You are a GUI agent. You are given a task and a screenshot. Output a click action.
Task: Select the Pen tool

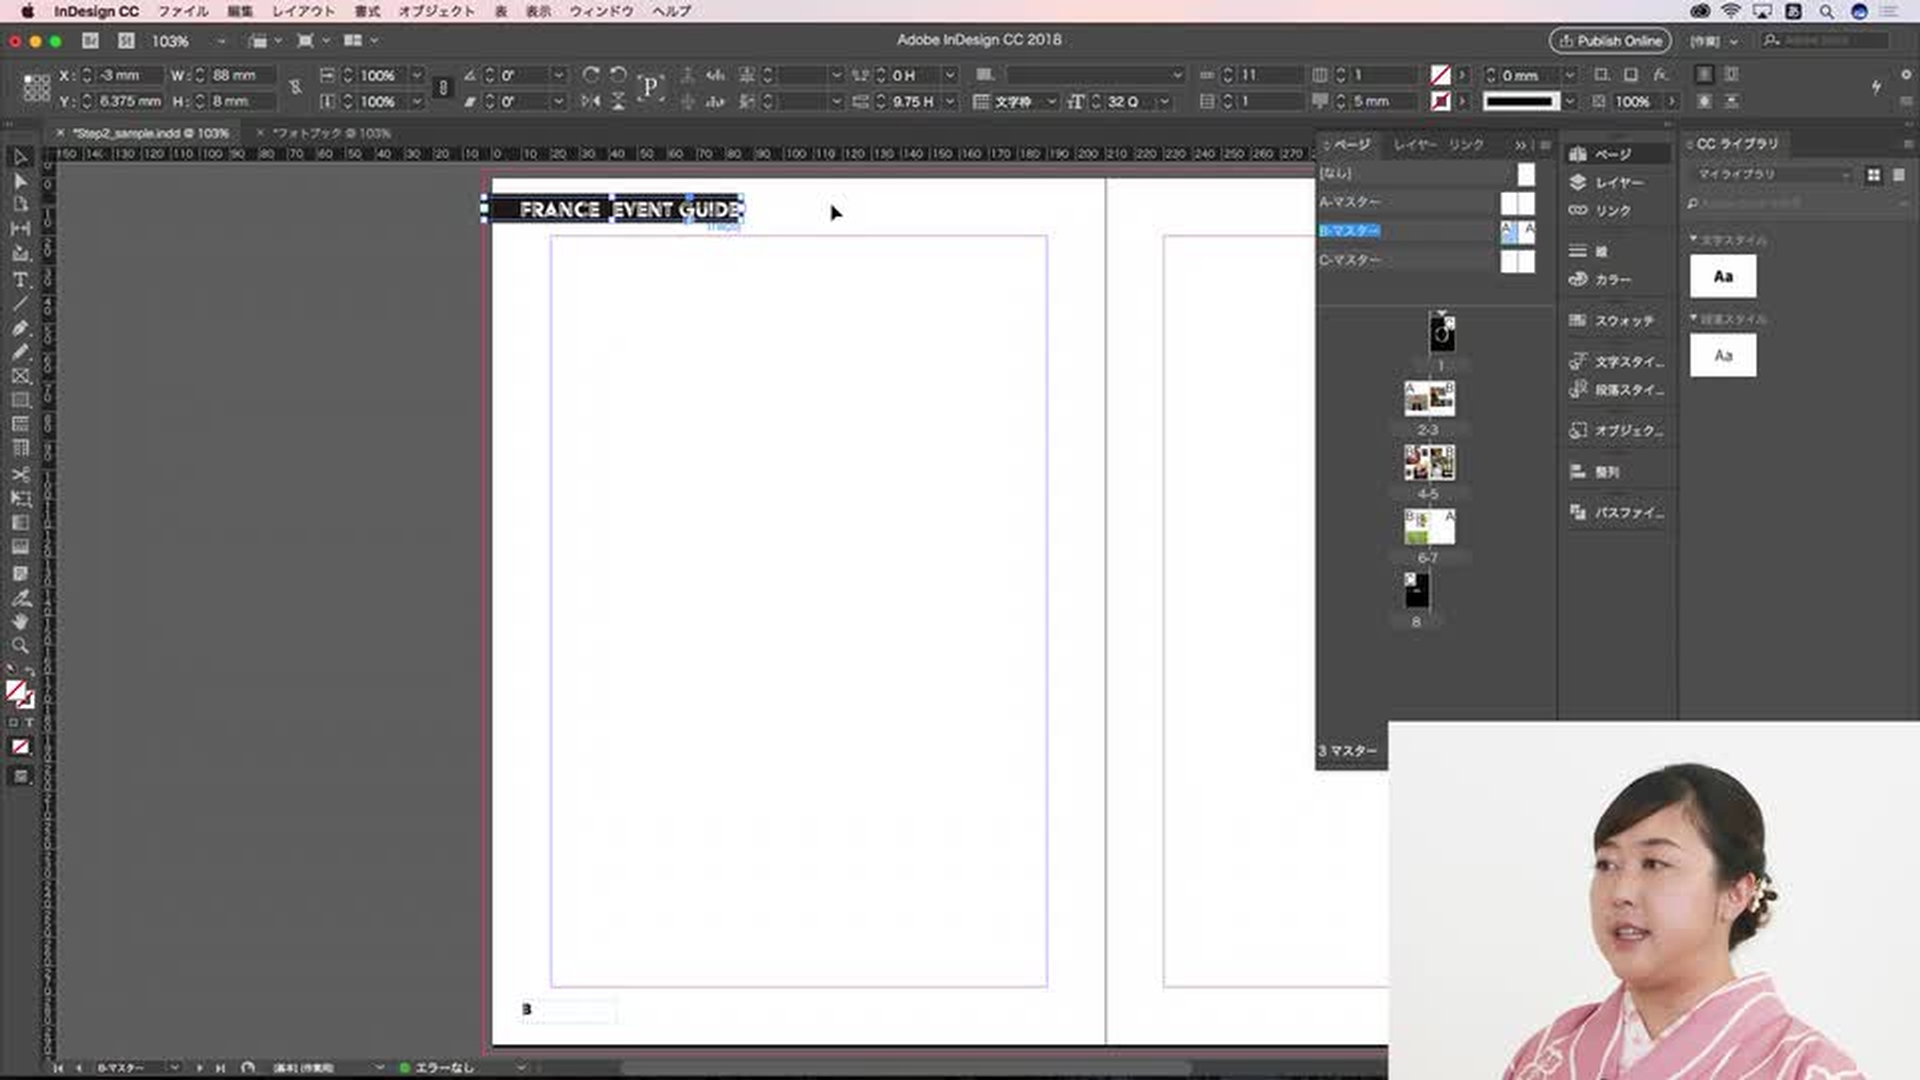tap(20, 328)
